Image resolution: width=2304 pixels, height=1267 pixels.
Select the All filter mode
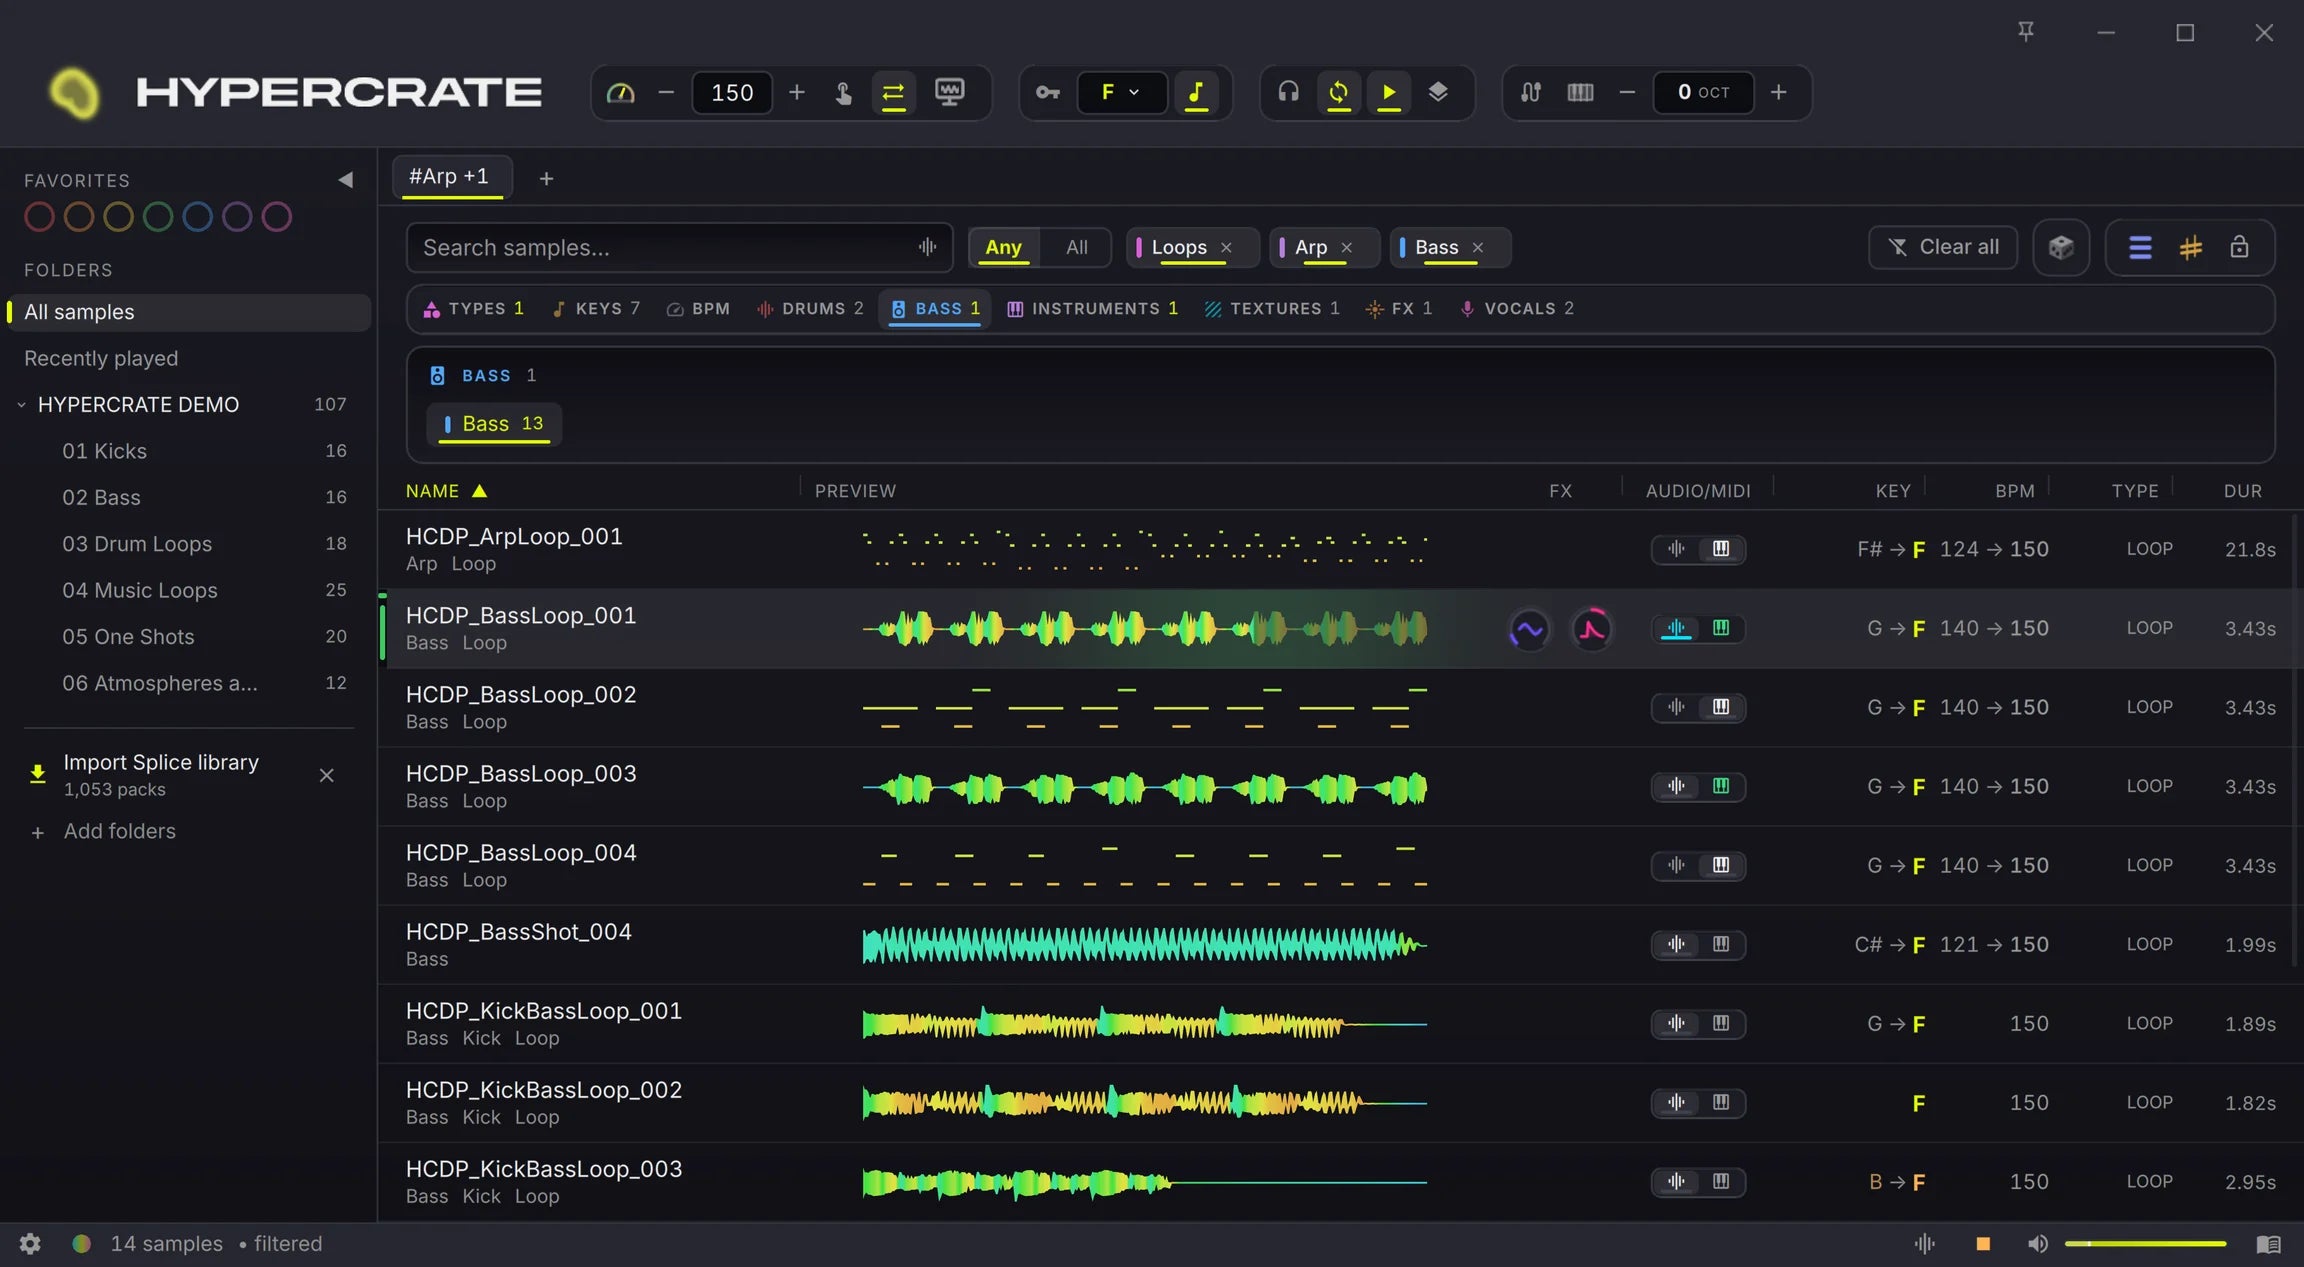pos(1076,247)
